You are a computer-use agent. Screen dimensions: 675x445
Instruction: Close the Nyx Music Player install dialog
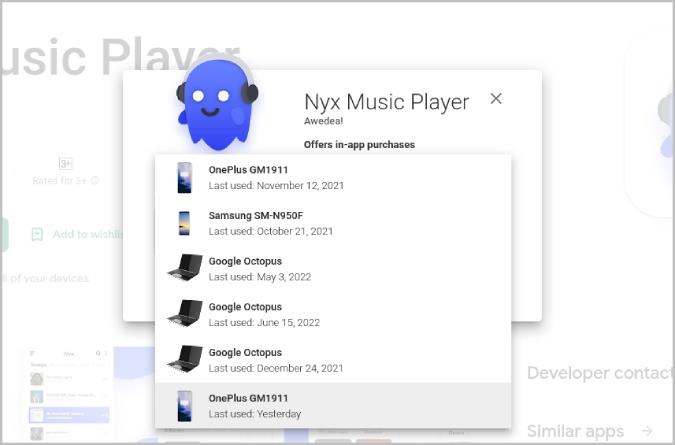pos(496,99)
